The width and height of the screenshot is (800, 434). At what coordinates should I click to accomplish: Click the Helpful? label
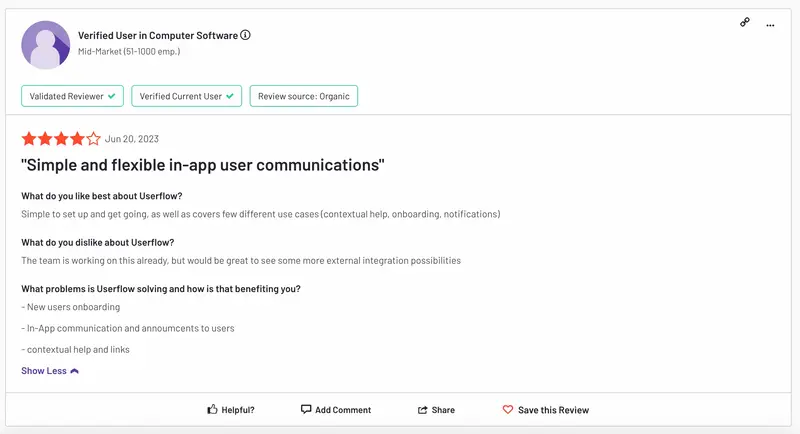(238, 410)
